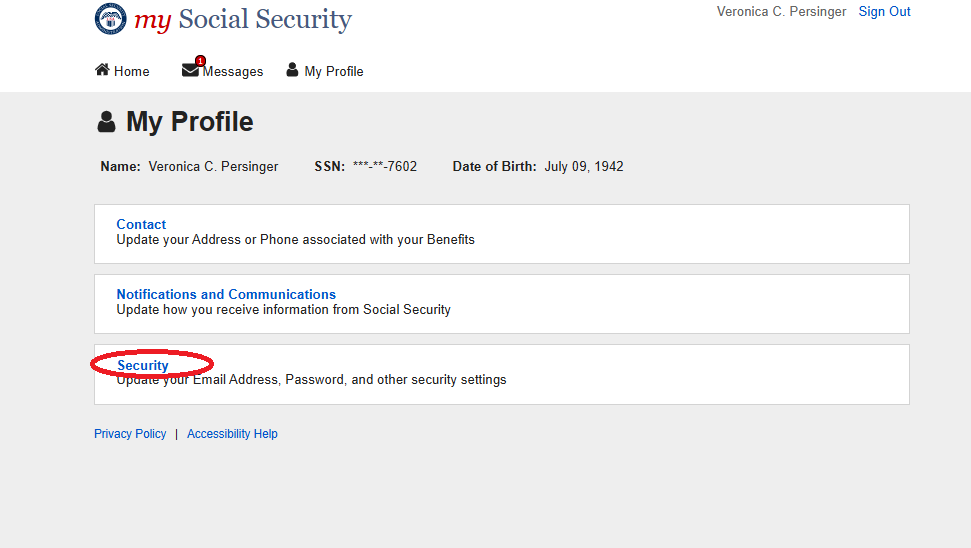Click the masked SSN value
This screenshot has height=548, width=971.
[x=385, y=167]
